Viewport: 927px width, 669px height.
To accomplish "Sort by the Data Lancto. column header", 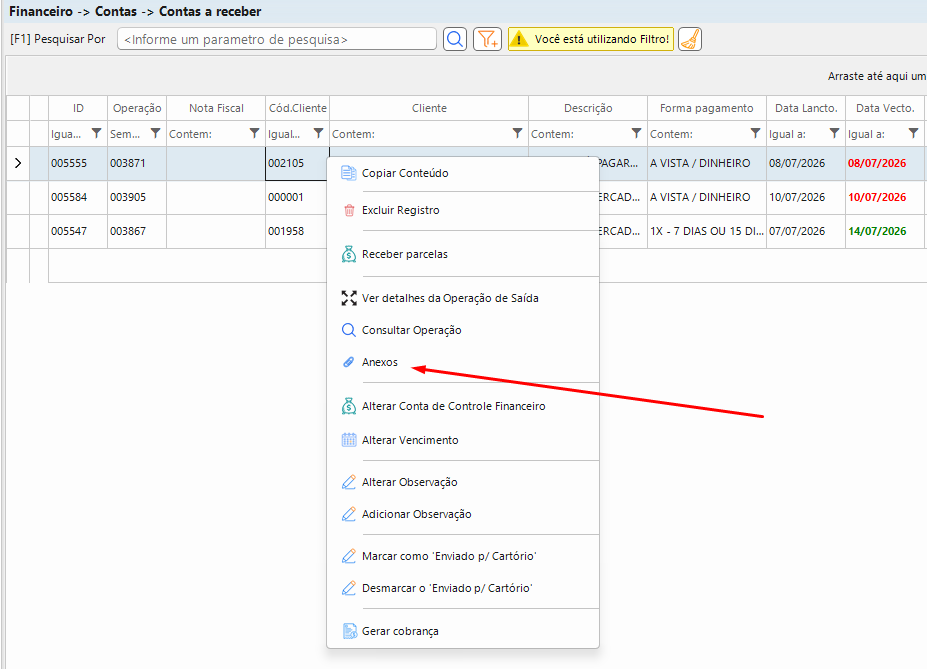I will 806,108.
